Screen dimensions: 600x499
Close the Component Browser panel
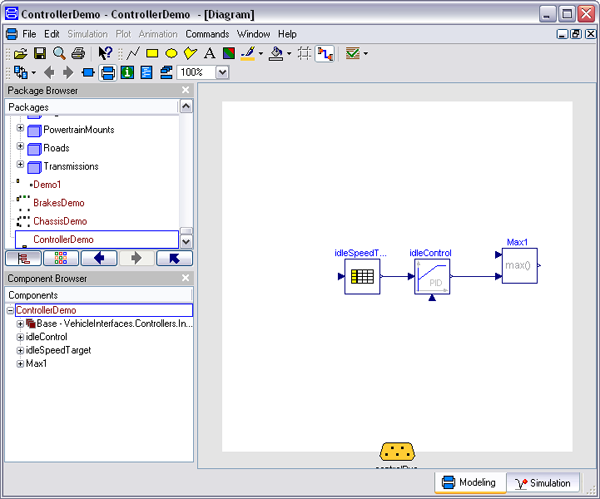tap(185, 279)
